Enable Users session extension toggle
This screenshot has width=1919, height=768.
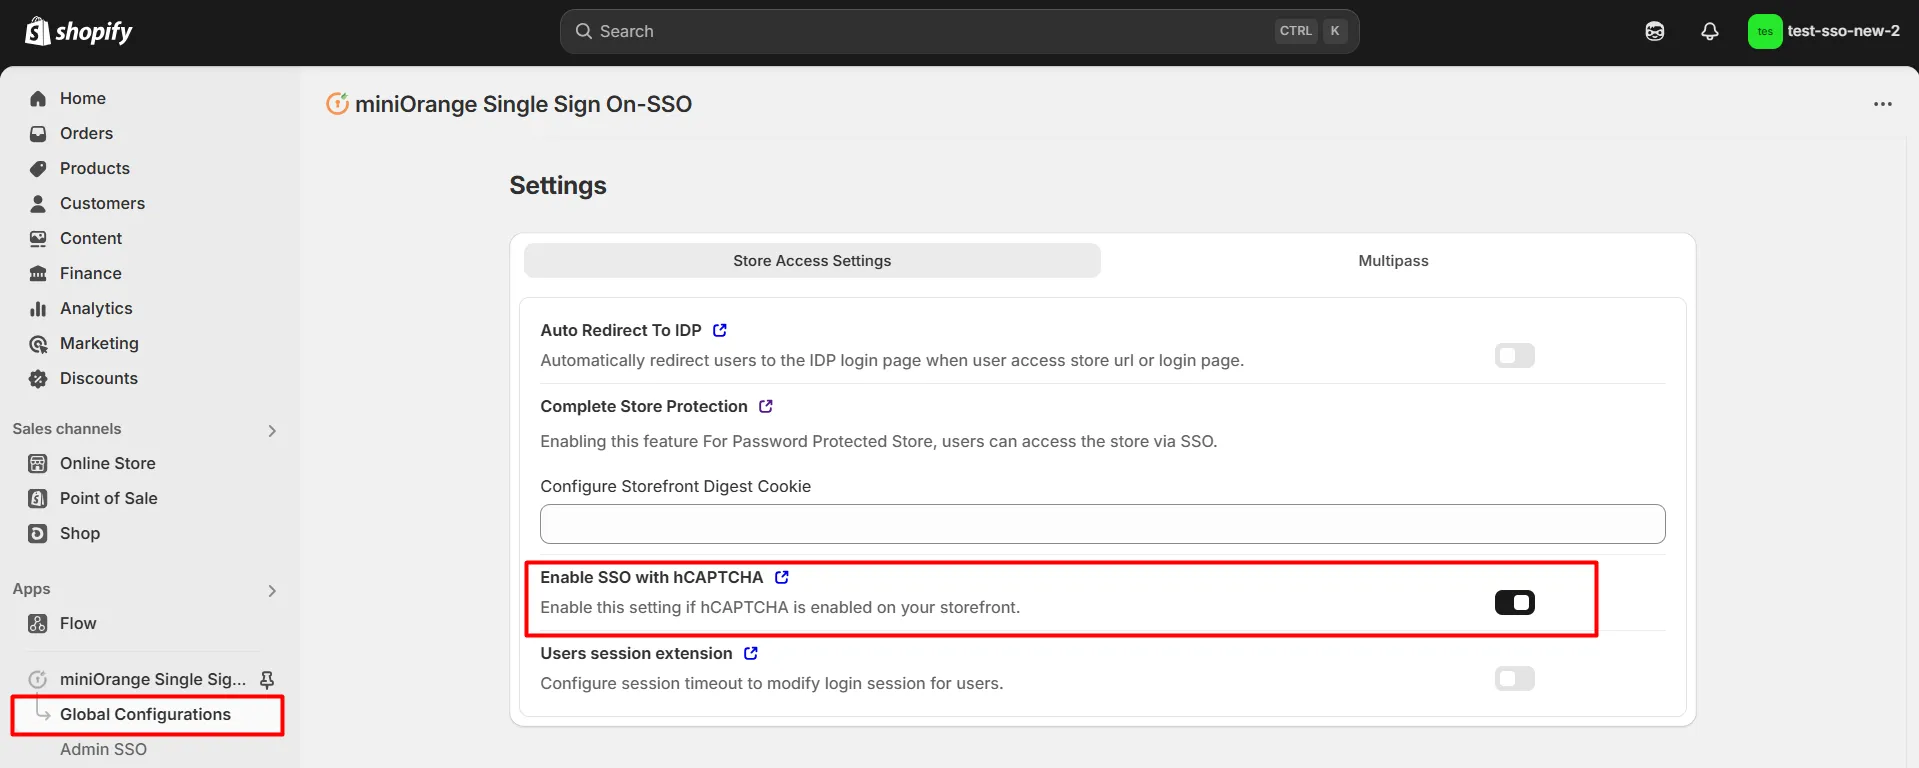click(1515, 678)
